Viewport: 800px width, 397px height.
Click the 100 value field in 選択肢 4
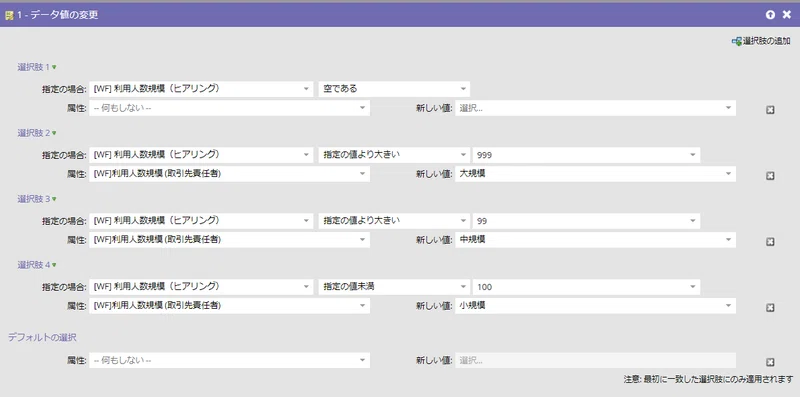point(586,287)
